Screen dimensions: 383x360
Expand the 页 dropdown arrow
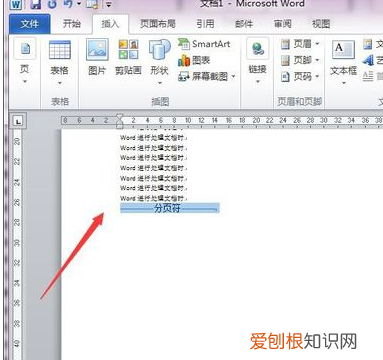click(25, 82)
